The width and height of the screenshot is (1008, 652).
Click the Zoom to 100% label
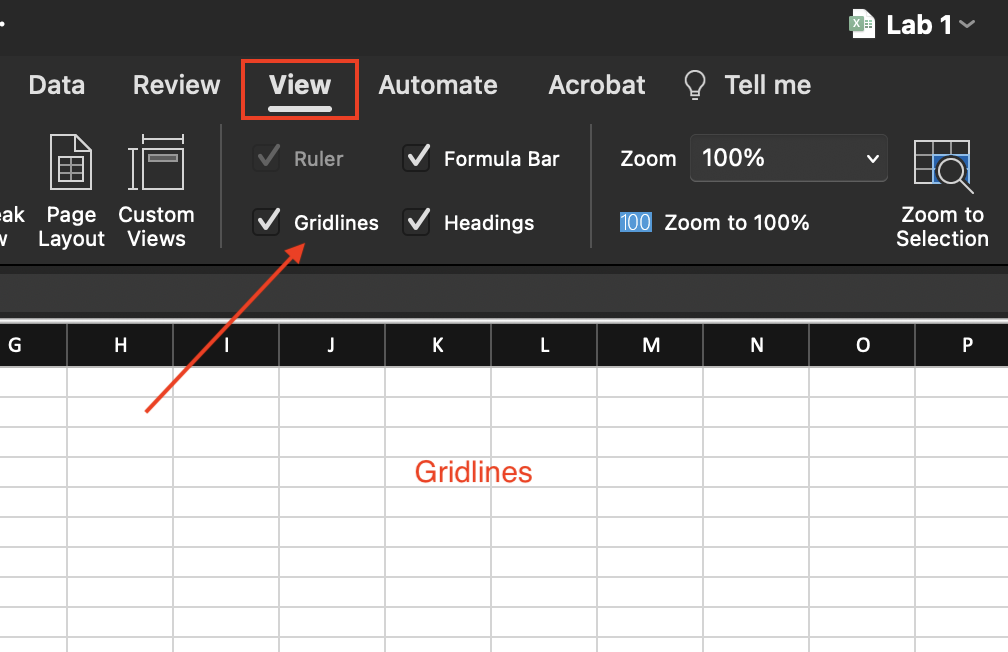(x=736, y=222)
